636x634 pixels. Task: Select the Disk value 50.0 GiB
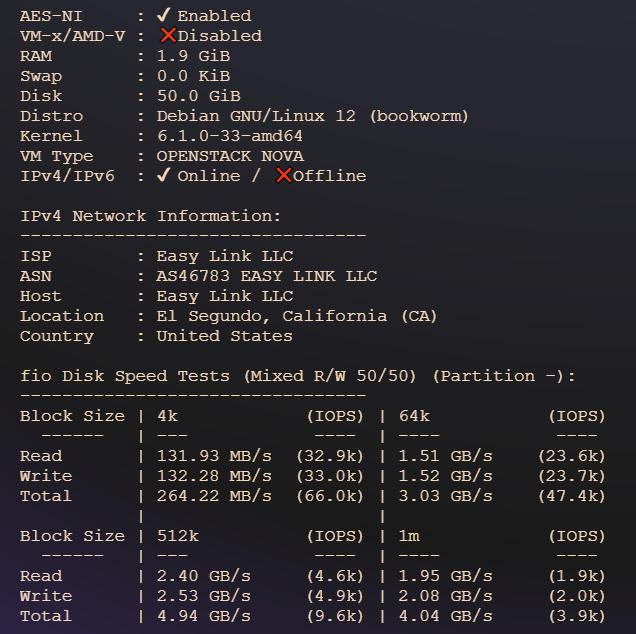click(x=199, y=96)
